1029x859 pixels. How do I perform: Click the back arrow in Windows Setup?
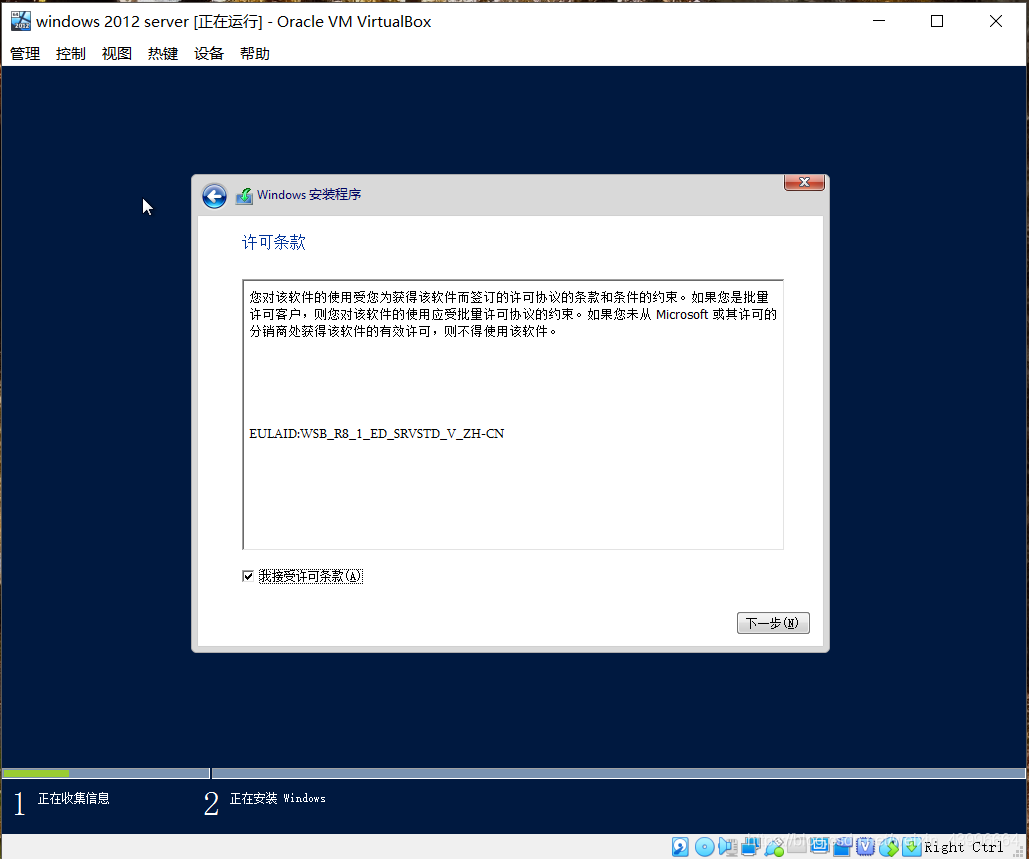tap(214, 196)
